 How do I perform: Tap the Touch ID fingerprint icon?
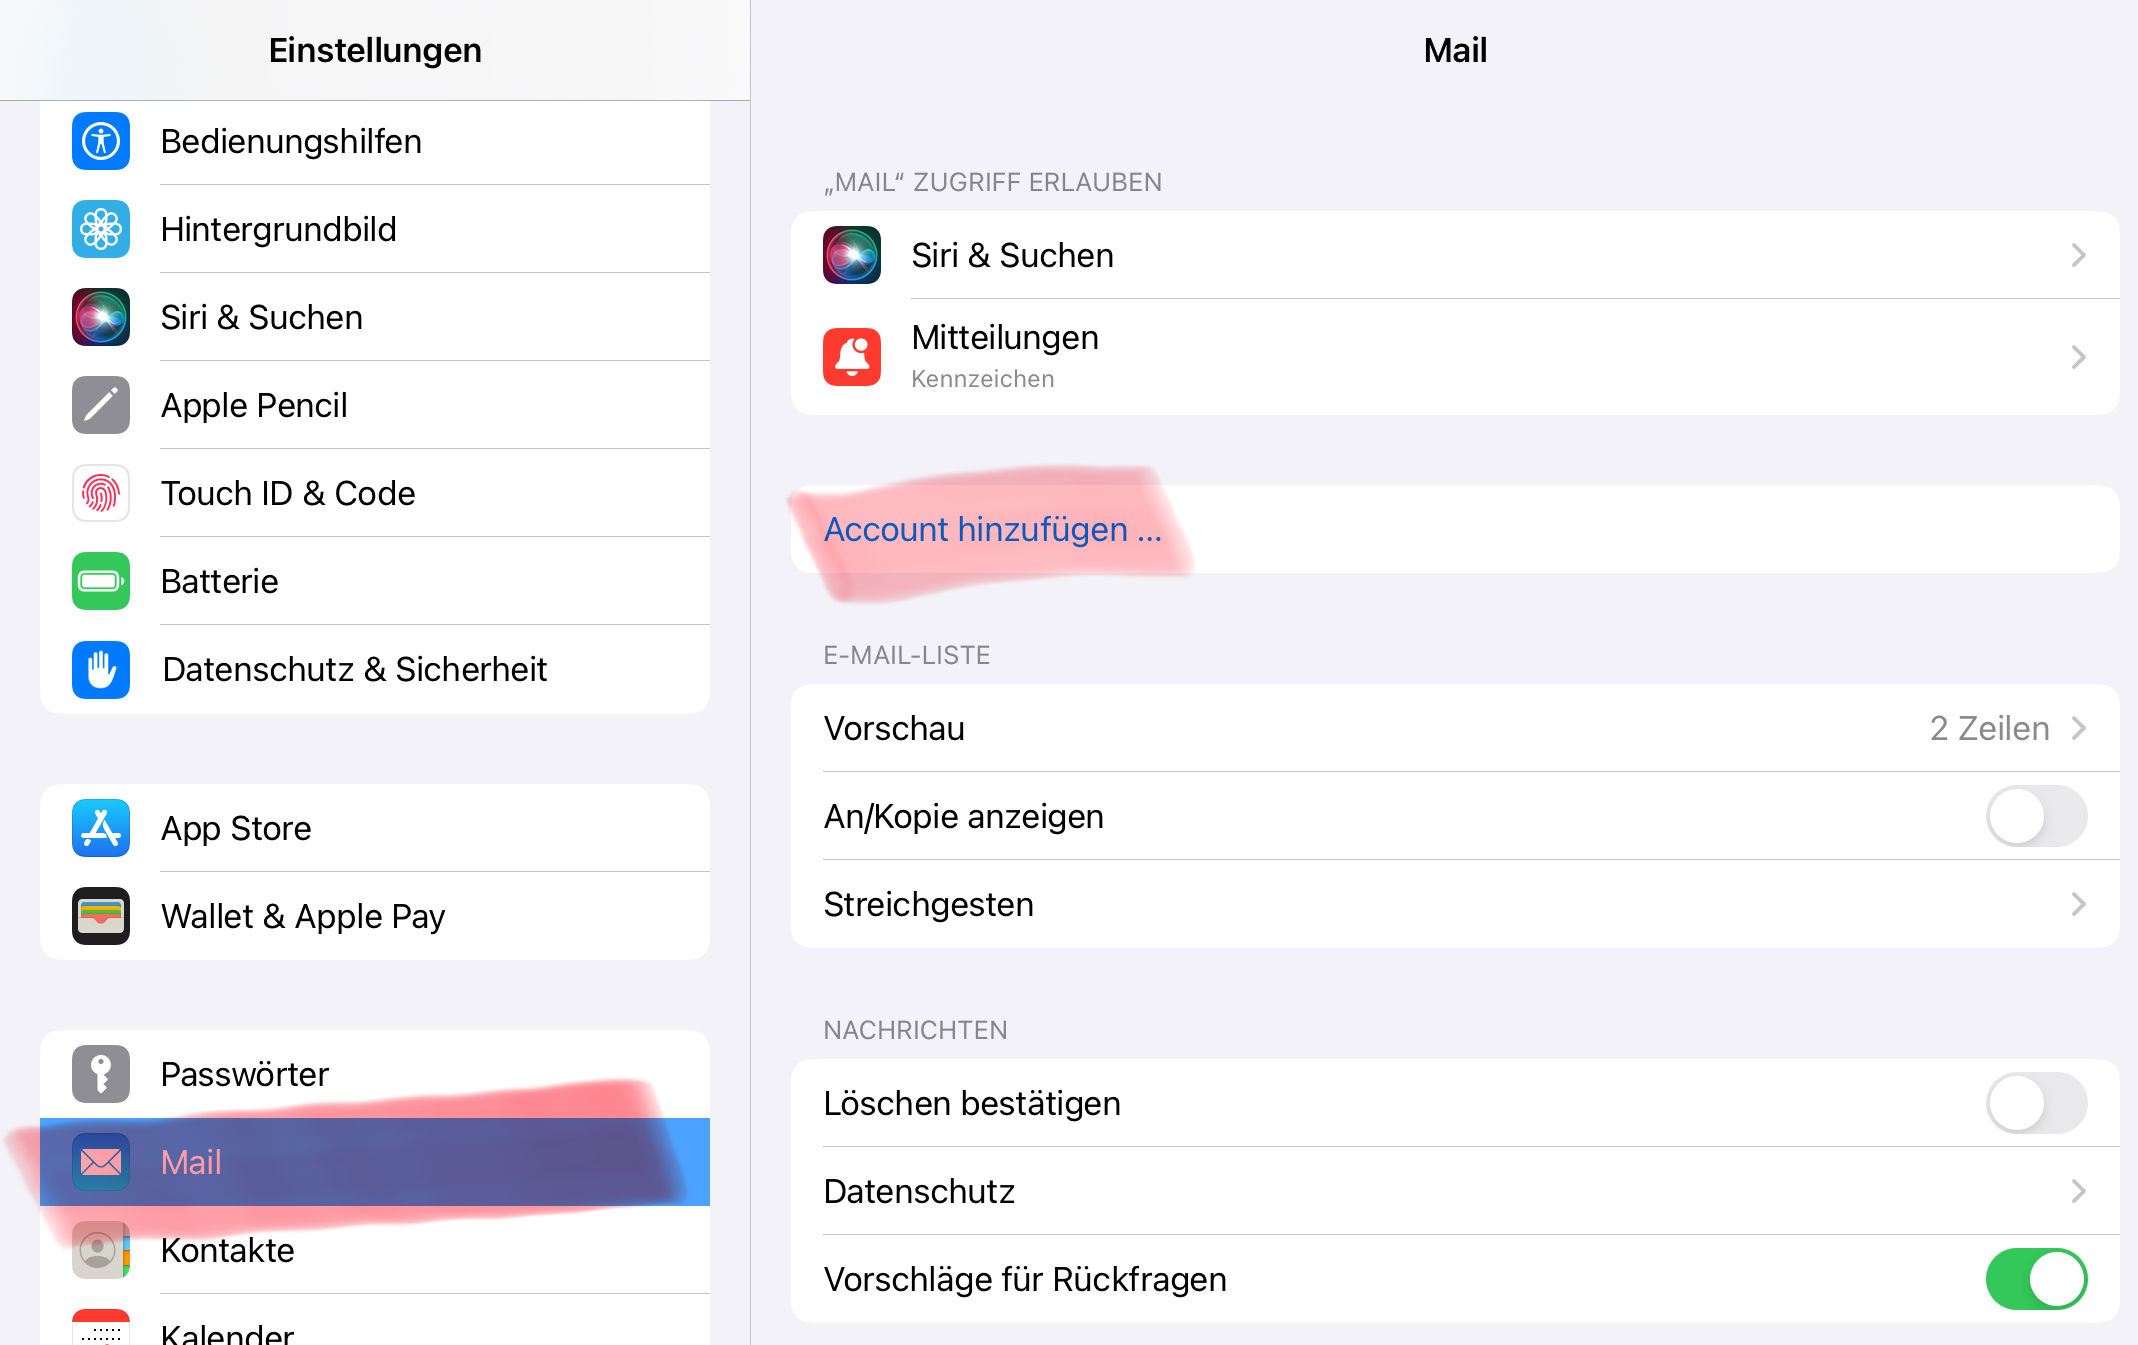pyautogui.click(x=101, y=493)
